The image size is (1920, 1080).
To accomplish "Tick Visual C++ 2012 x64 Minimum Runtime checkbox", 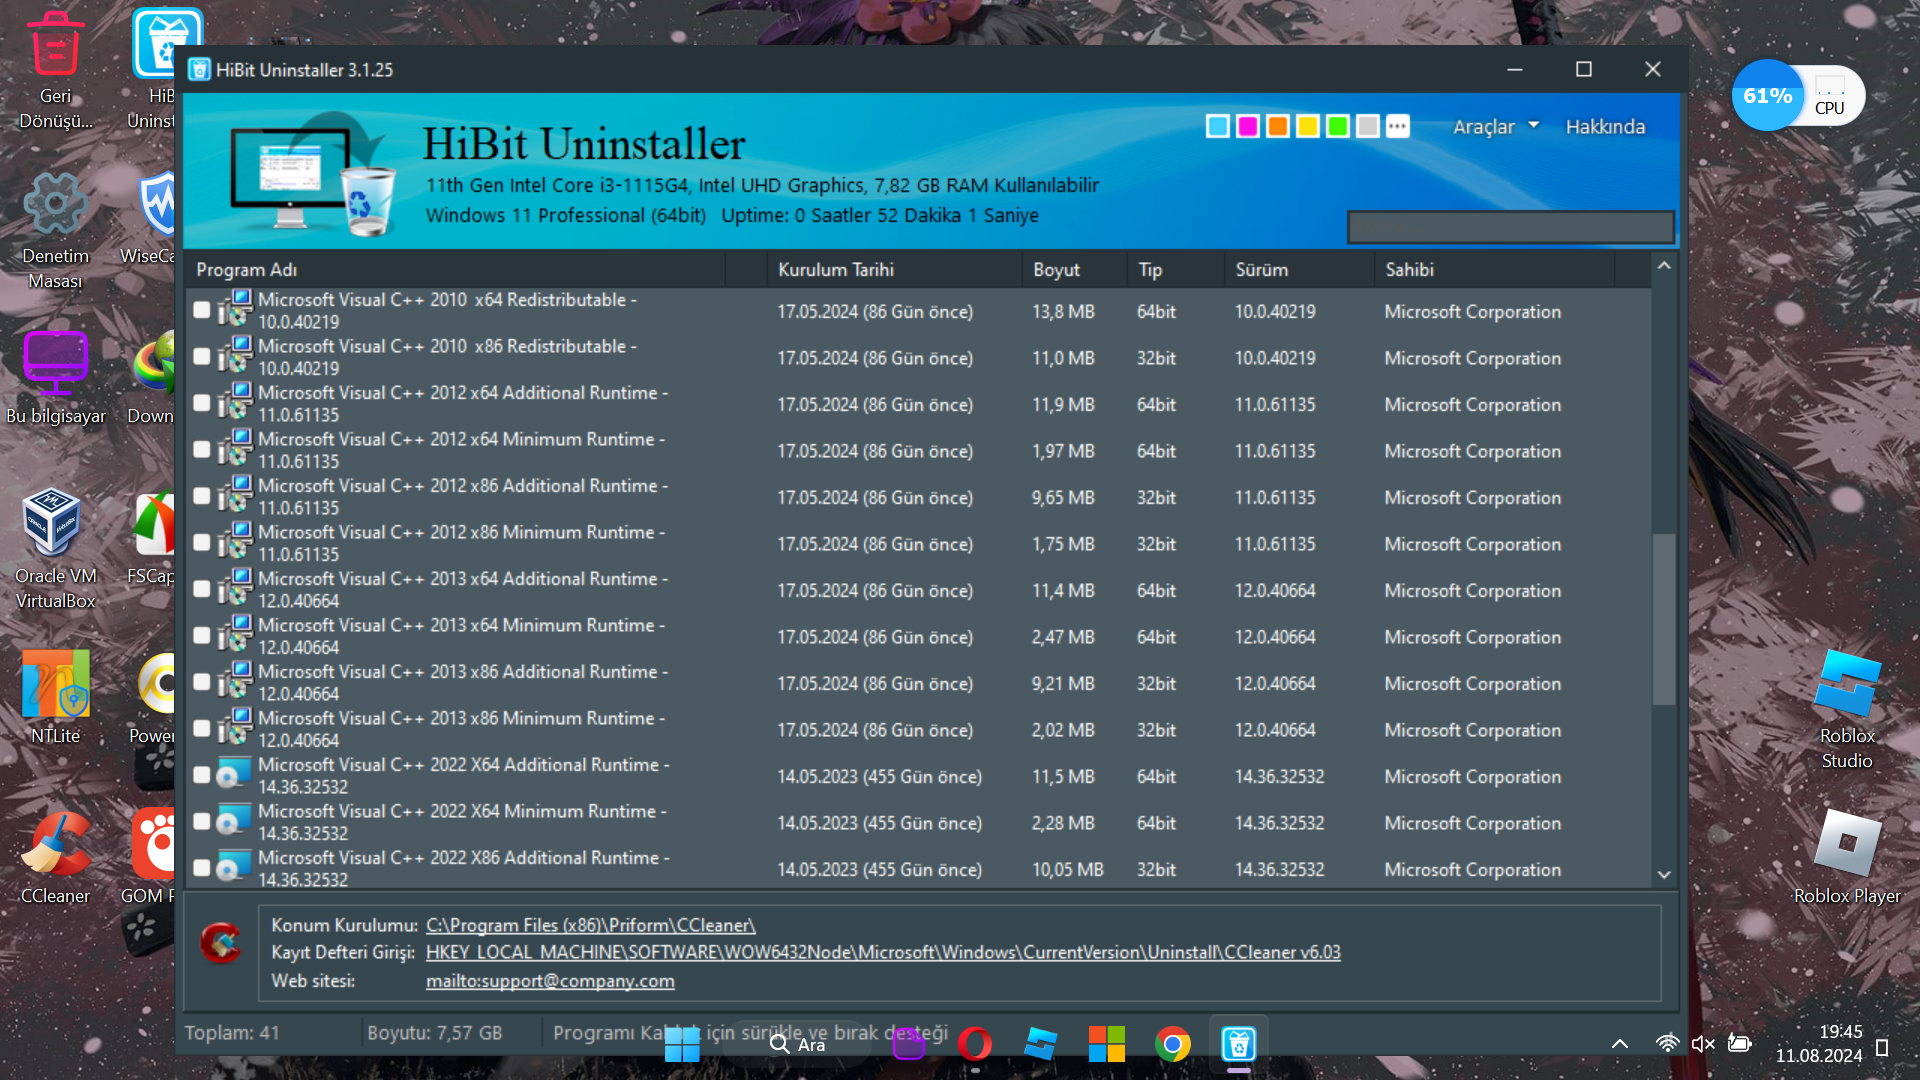I will 202,450.
